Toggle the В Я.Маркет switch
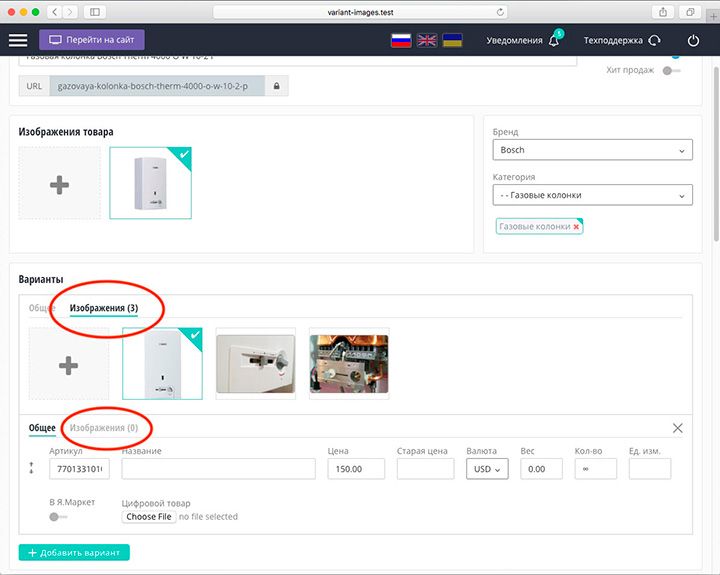720x575 pixels. (x=58, y=517)
